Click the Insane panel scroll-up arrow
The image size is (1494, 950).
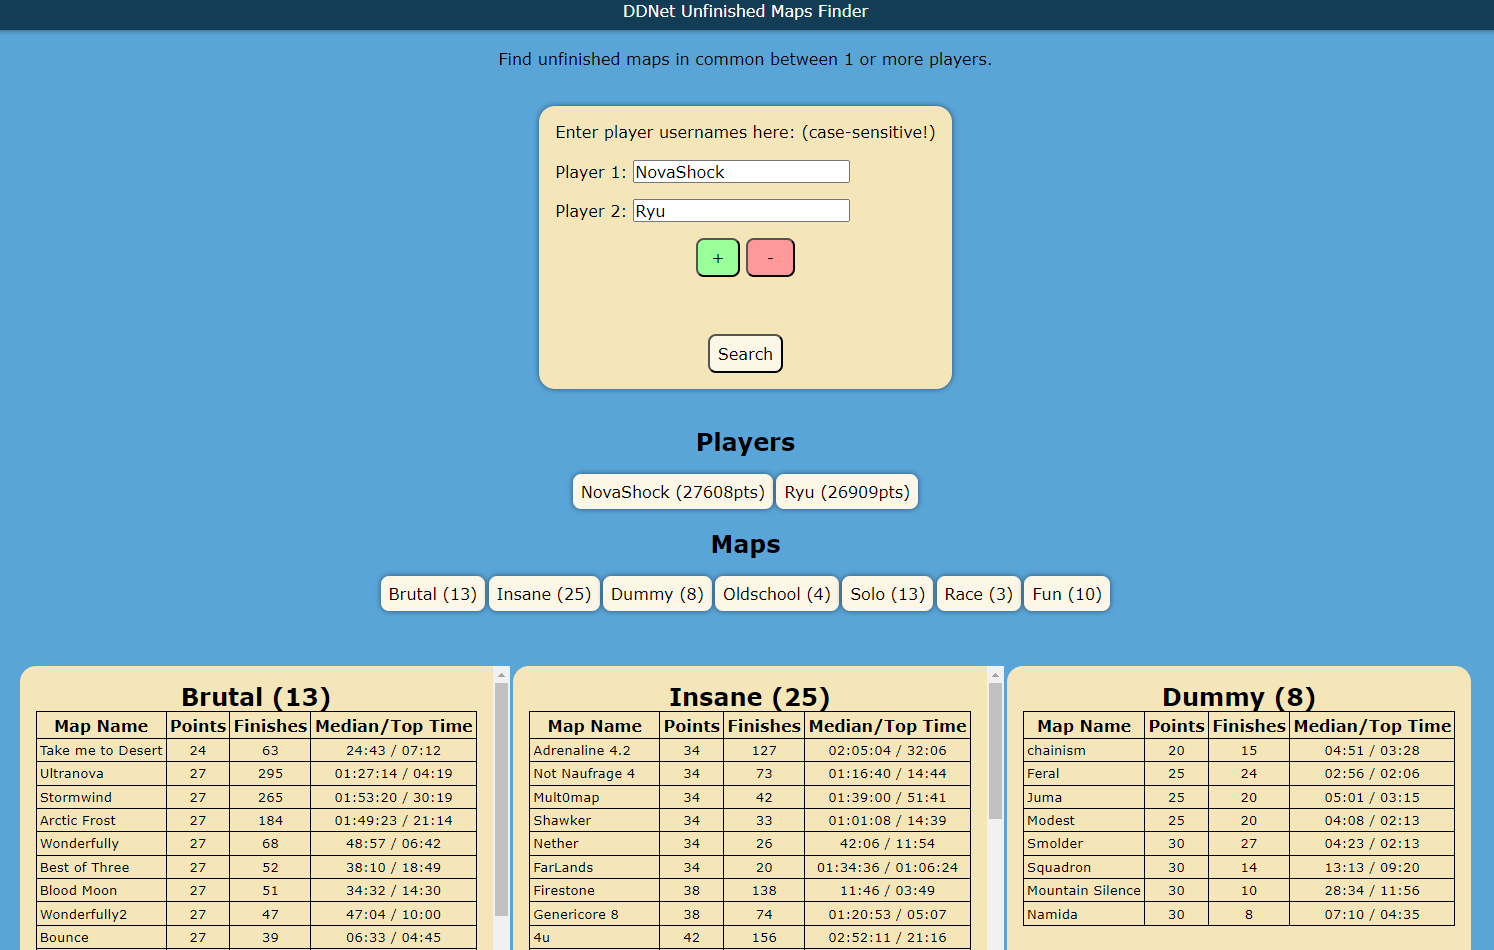point(995,675)
